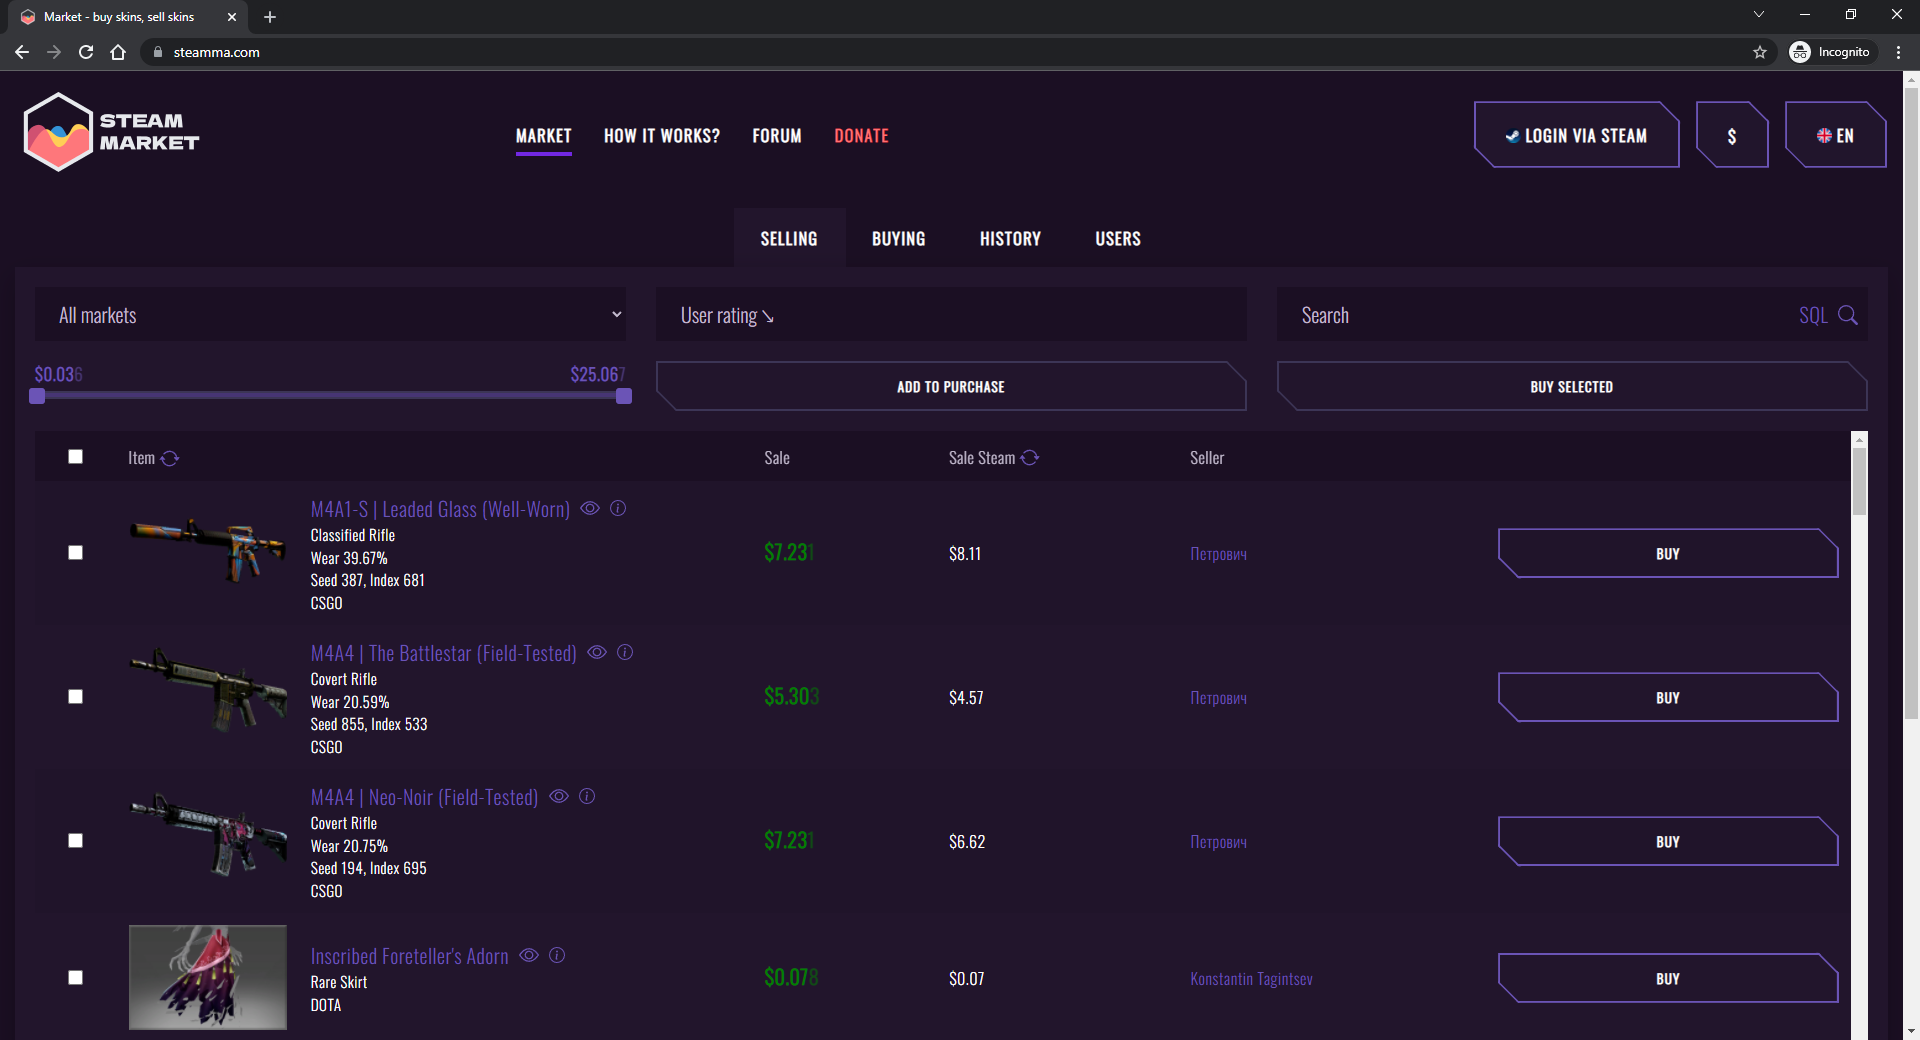Open the How It Works menu item
The image size is (1920, 1040).
coord(661,136)
